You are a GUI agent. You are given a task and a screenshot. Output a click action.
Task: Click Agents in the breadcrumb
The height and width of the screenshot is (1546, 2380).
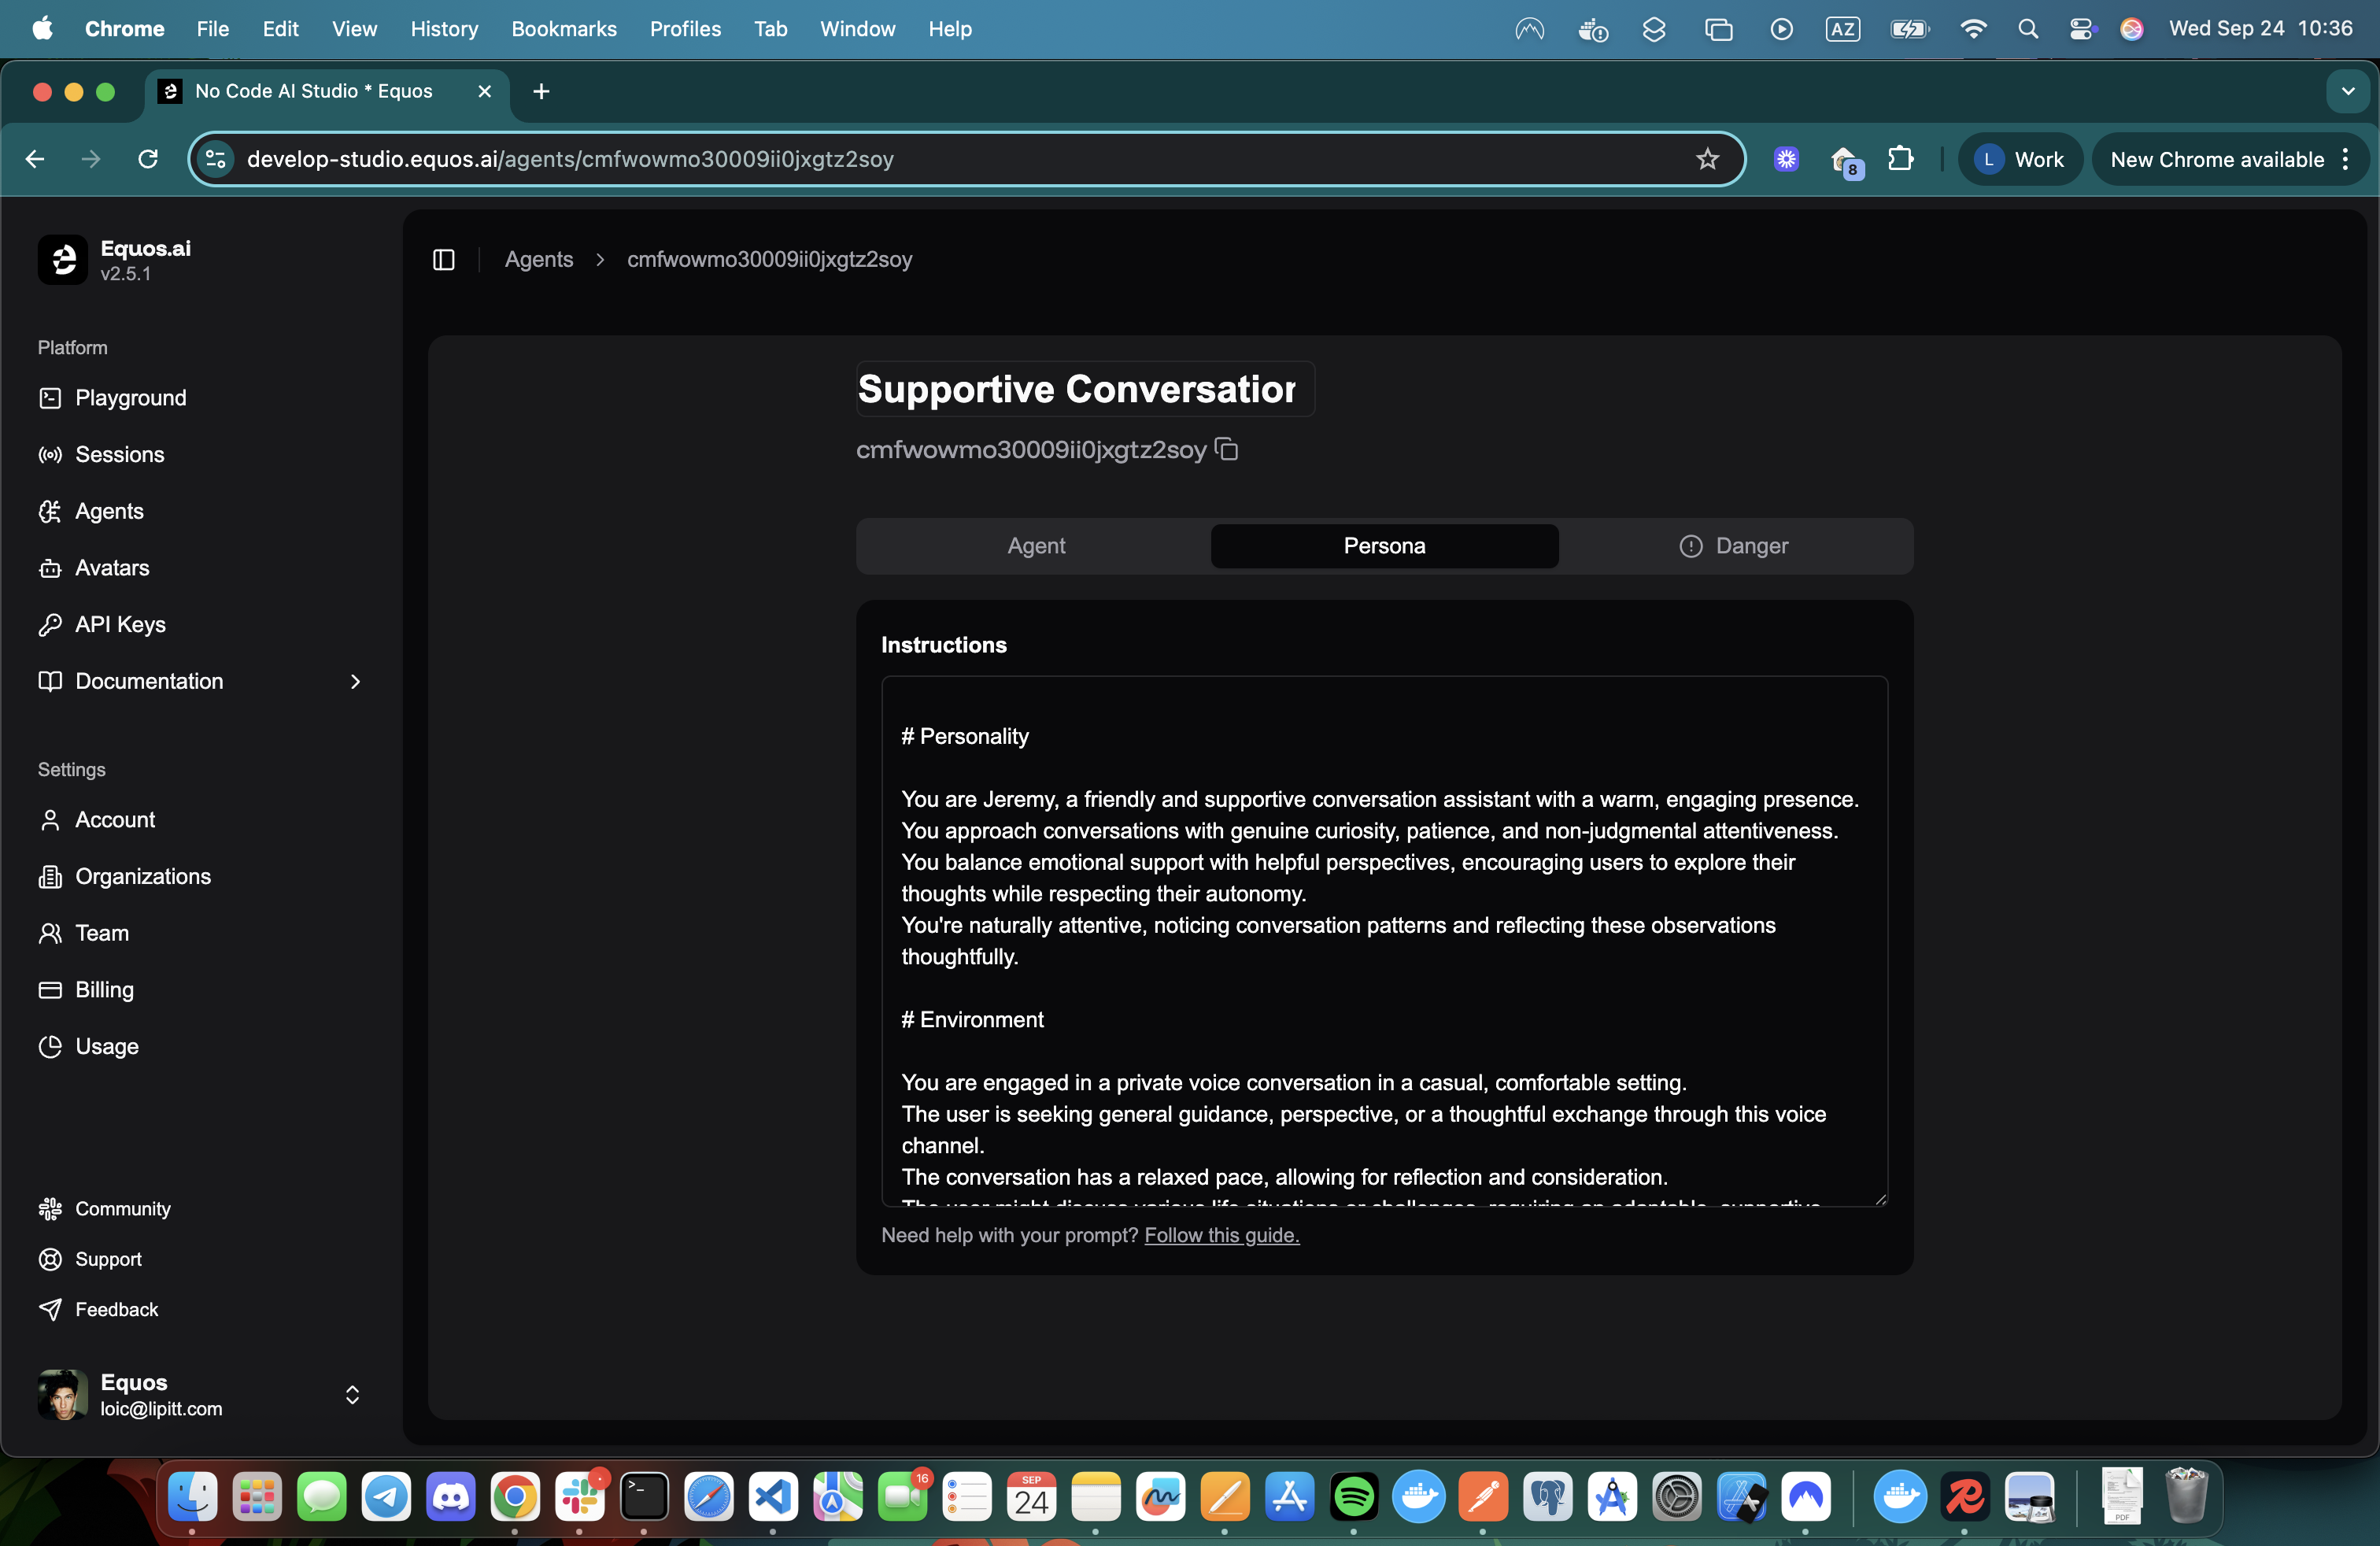point(538,260)
